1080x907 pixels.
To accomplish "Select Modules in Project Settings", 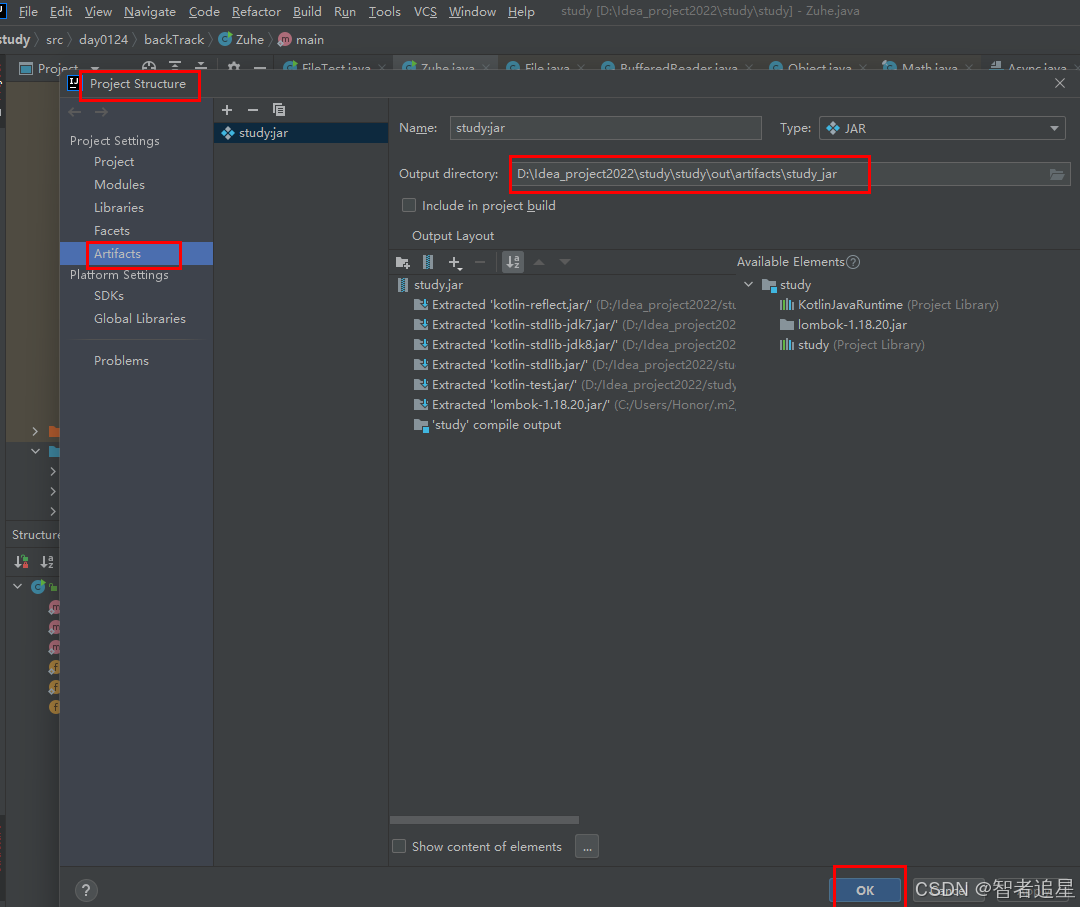I will click(119, 185).
